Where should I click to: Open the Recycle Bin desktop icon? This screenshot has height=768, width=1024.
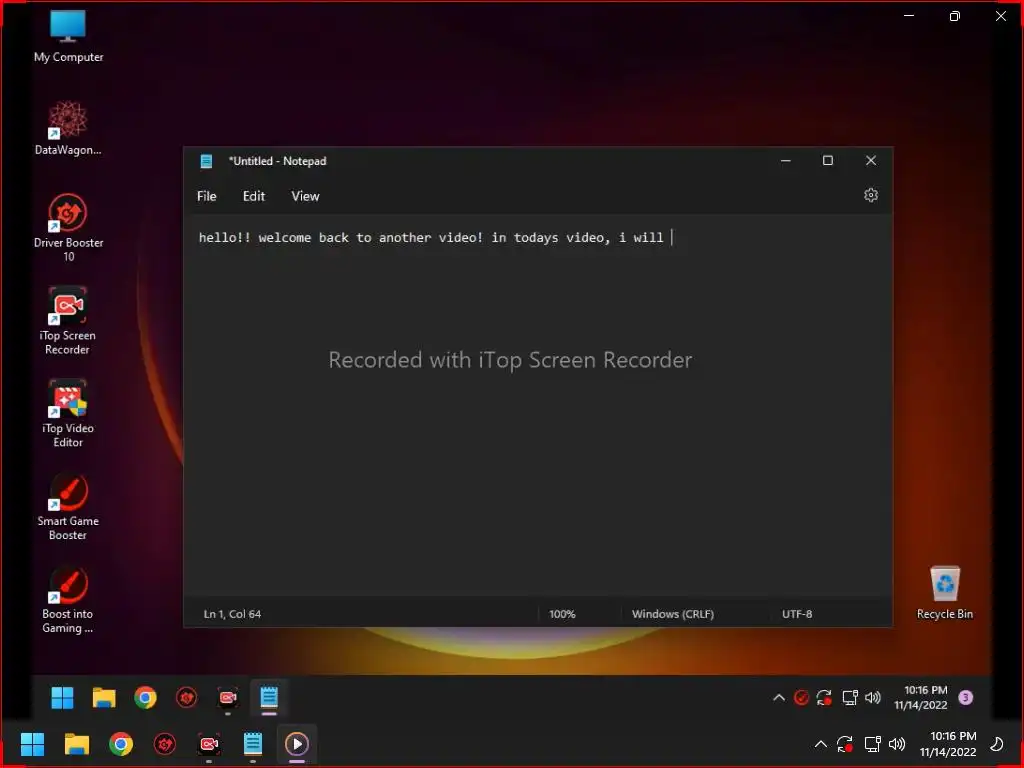point(944,592)
